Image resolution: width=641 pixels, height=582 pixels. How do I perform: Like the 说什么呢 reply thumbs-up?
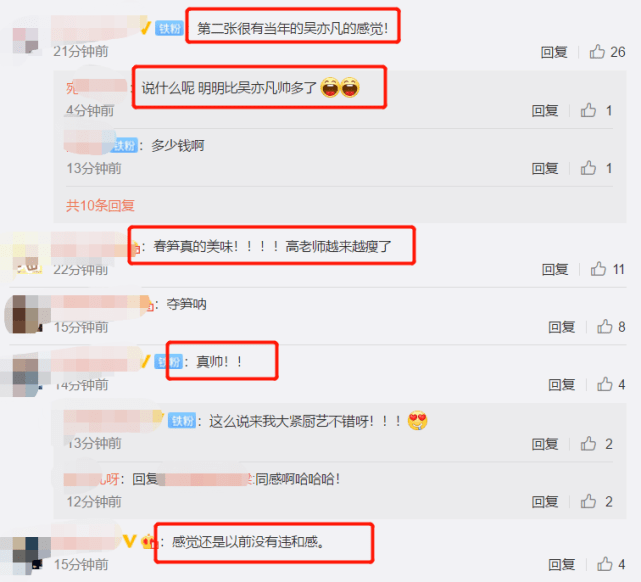point(588,110)
